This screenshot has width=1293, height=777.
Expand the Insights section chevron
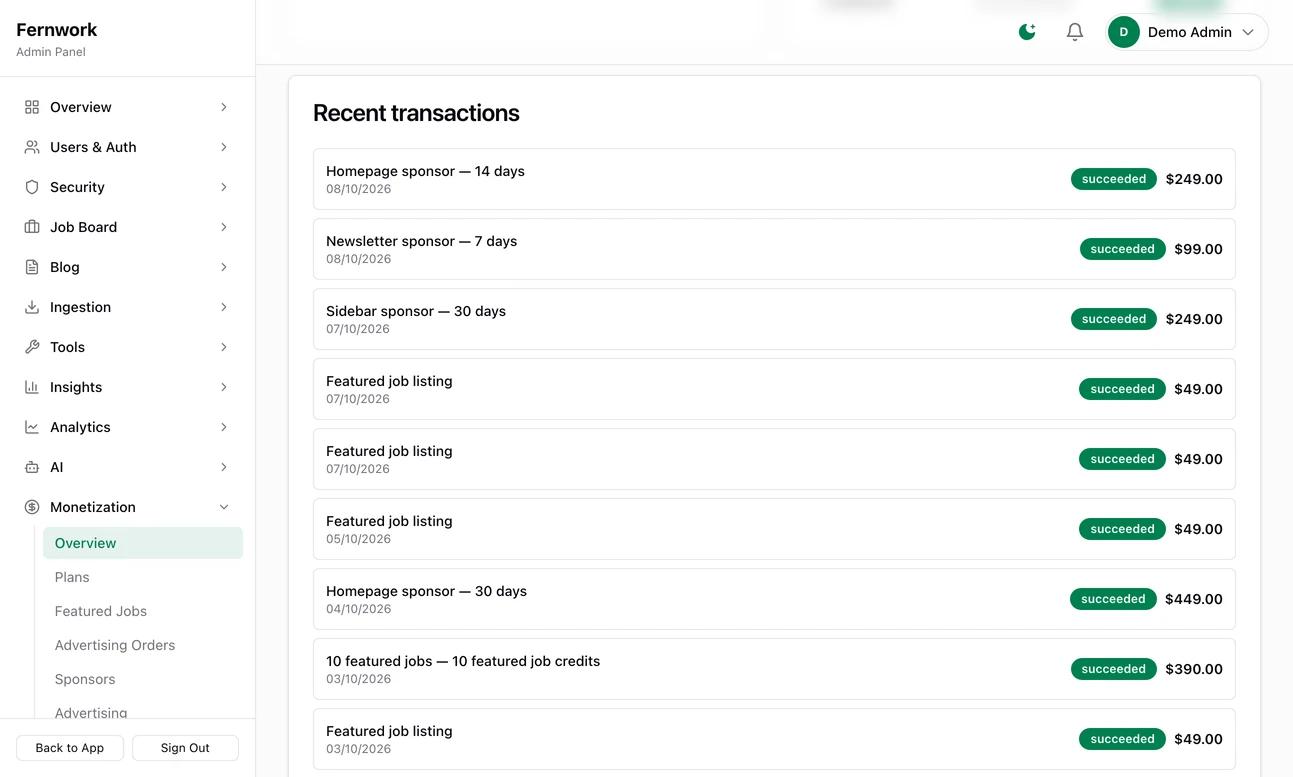pyautogui.click(x=224, y=387)
